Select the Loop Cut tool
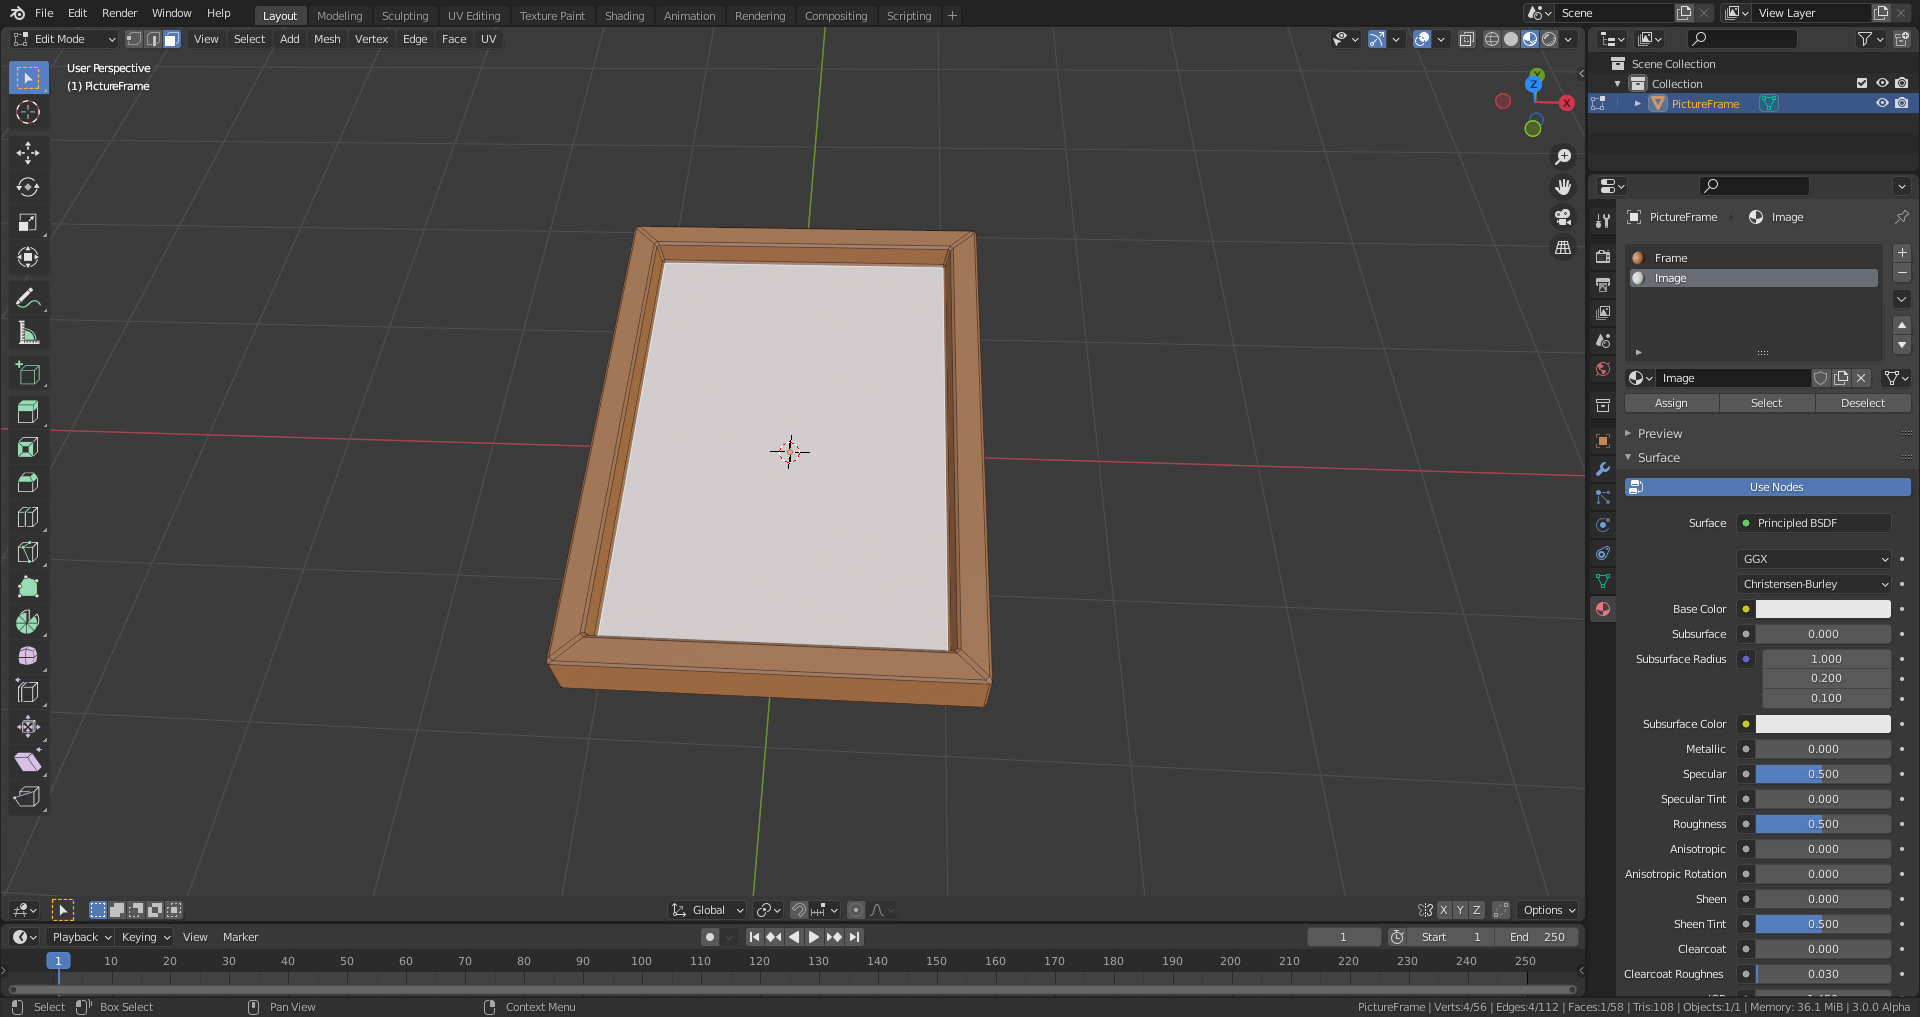 (28, 517)
